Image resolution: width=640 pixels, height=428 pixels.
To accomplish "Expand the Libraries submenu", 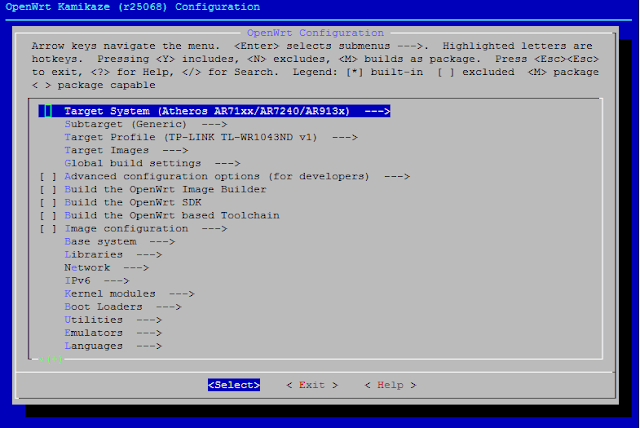I will click(112, 255).
